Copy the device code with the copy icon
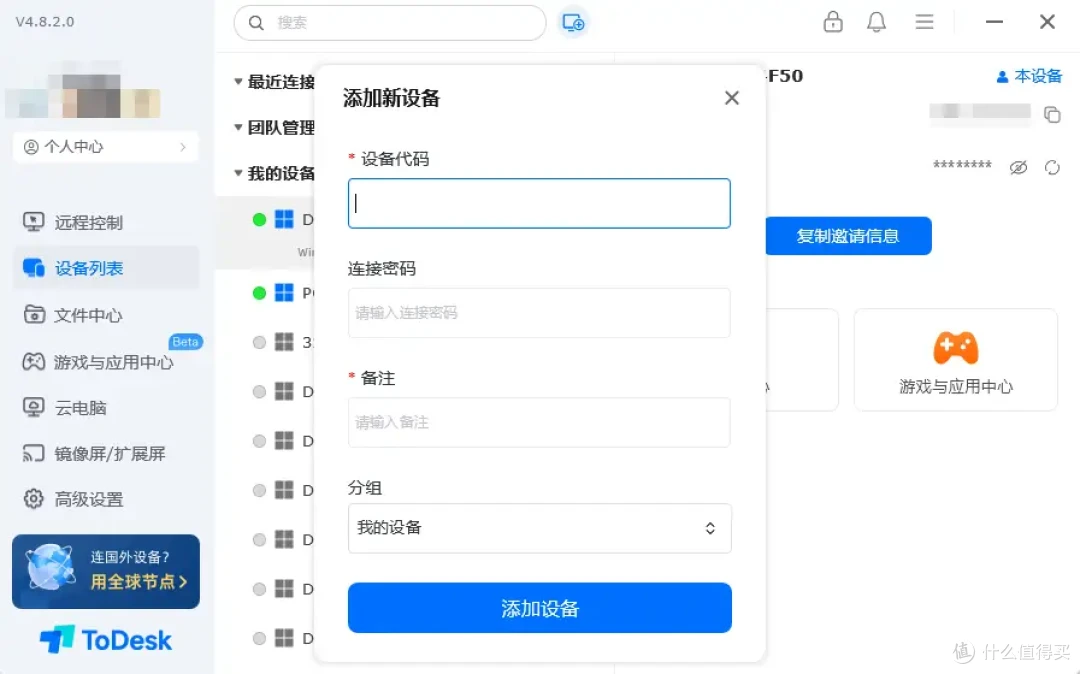The width and height of the screenshot is (1080, 674). [x=1052, y=114]
